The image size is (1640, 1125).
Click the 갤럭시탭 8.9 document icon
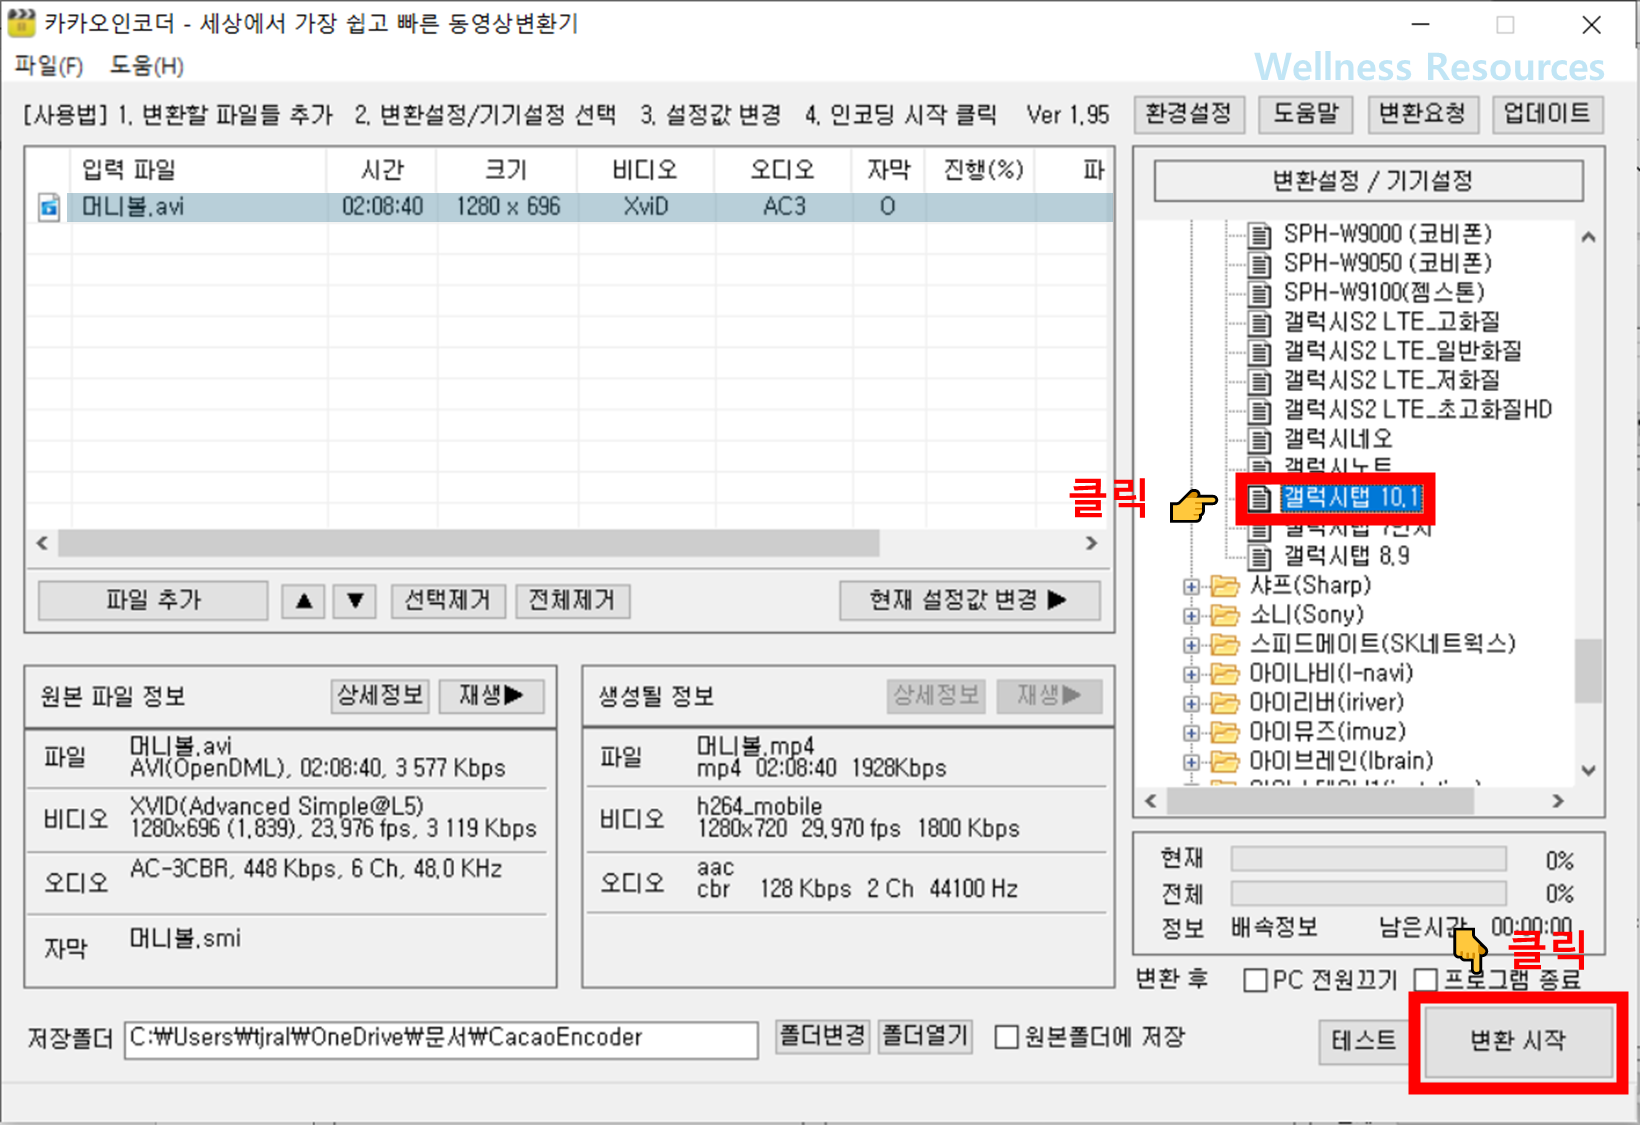pos(1261,556)
